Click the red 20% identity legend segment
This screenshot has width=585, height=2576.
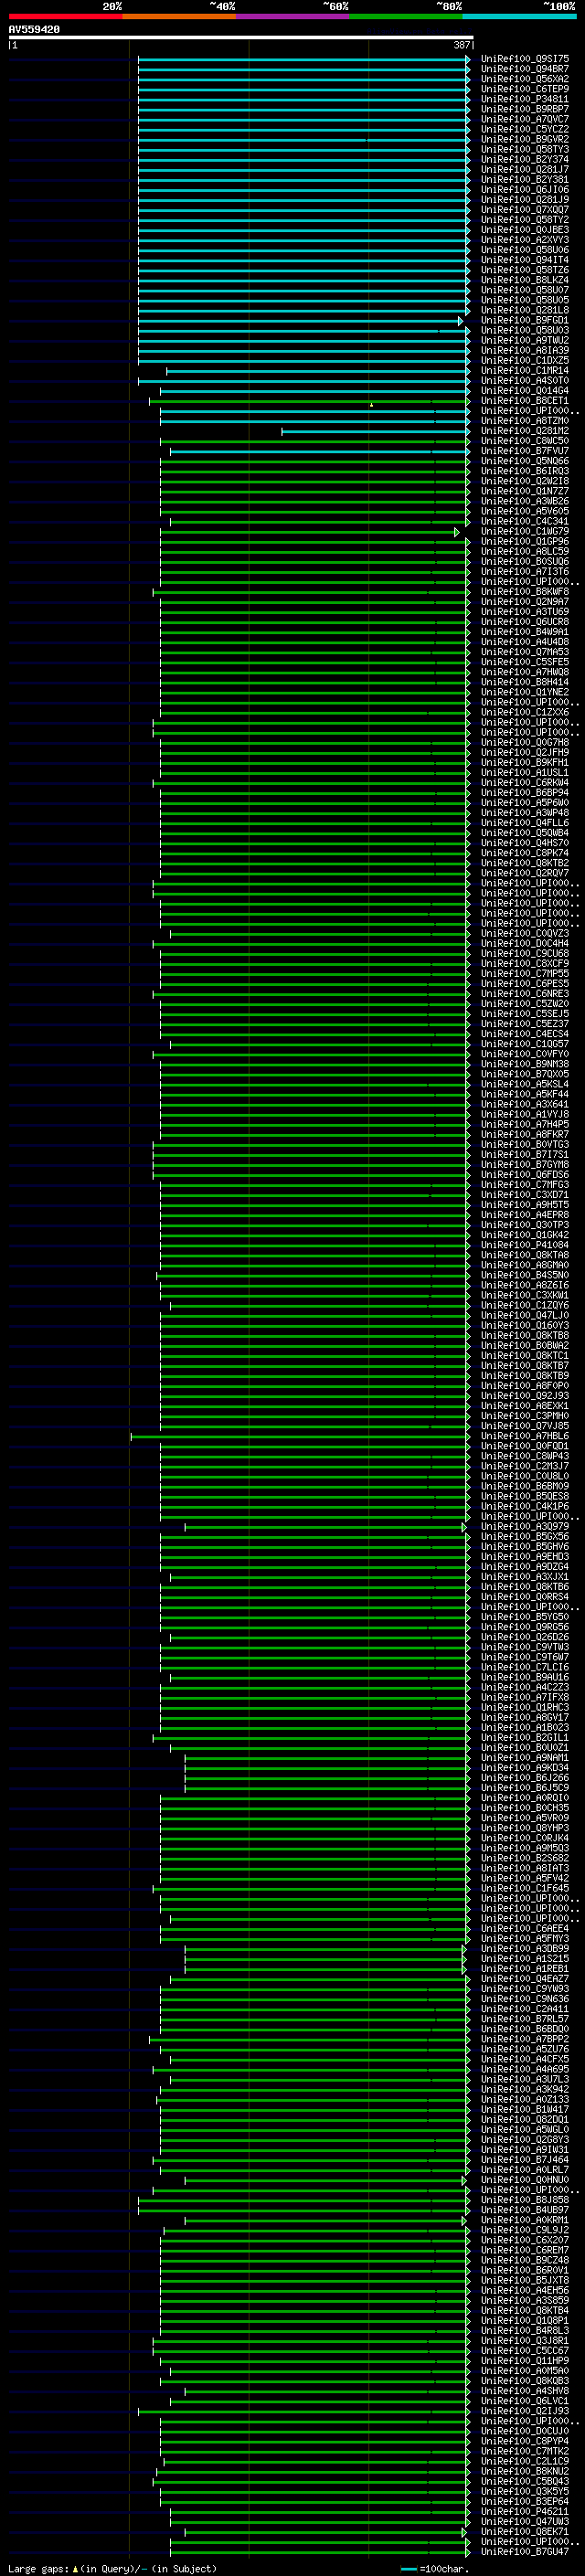pyautogui.click(x=65, y=16)
